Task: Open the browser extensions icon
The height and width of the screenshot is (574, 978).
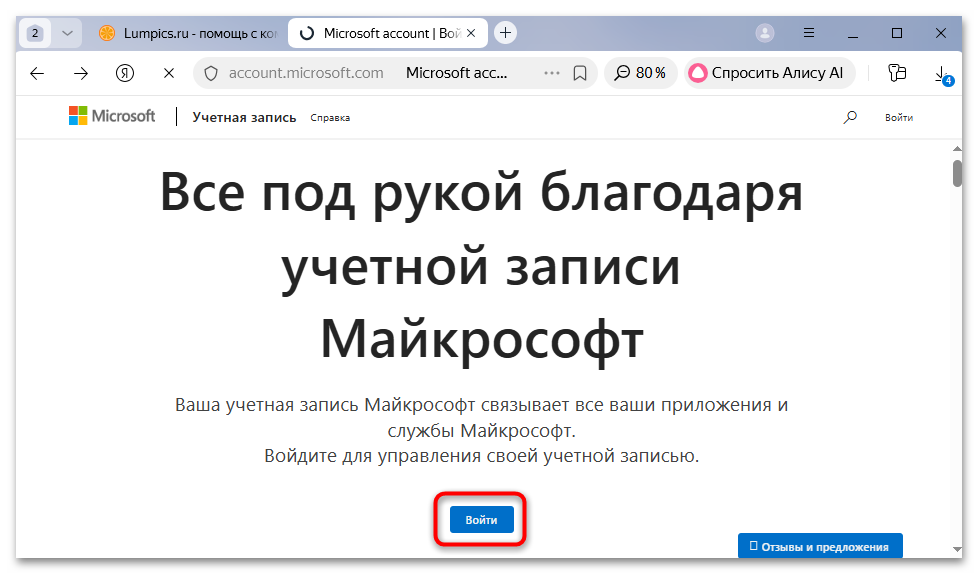Action: point(897,73)
